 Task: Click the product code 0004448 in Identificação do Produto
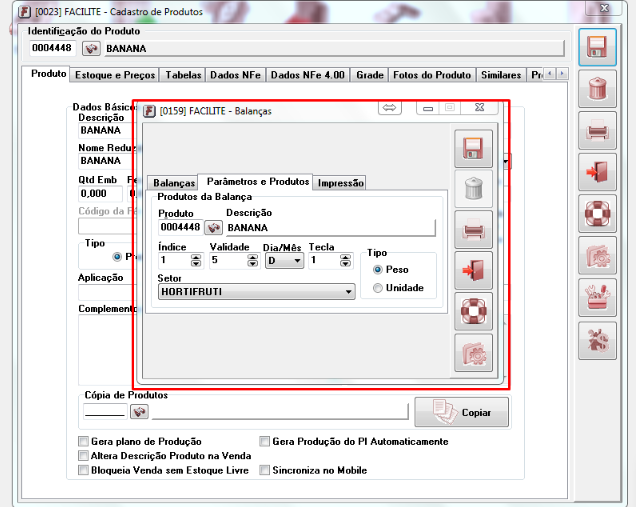(52, 48)
